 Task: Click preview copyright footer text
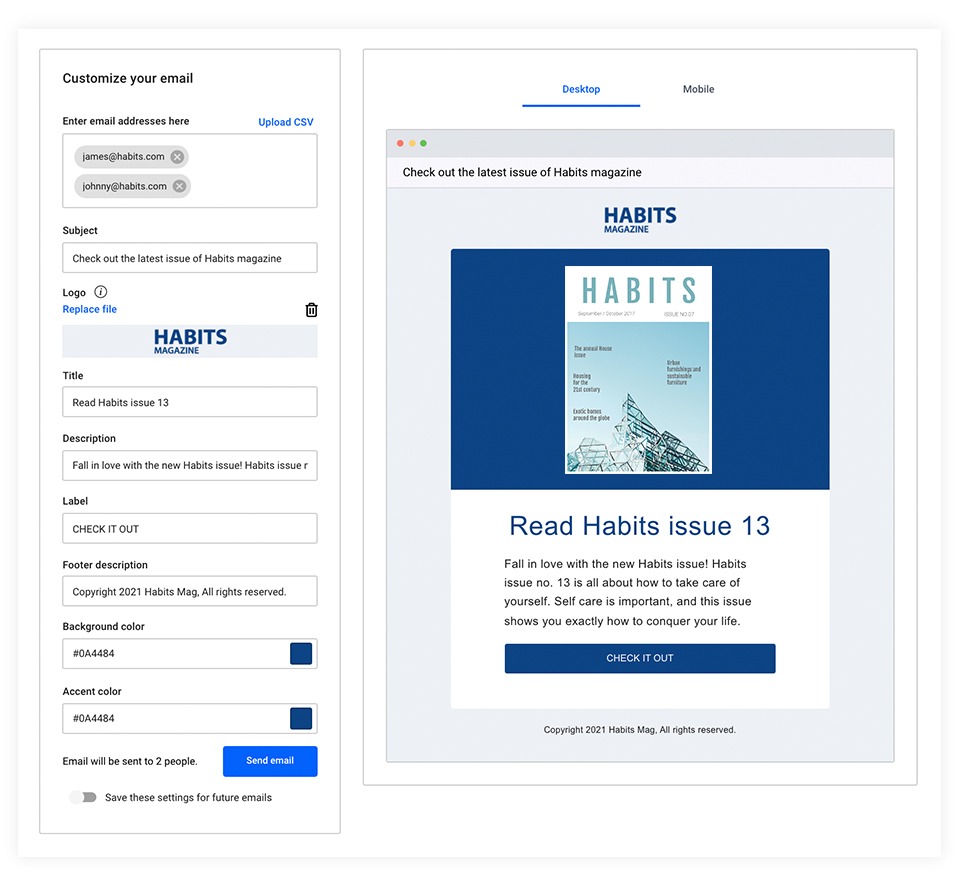click(640, 730)
